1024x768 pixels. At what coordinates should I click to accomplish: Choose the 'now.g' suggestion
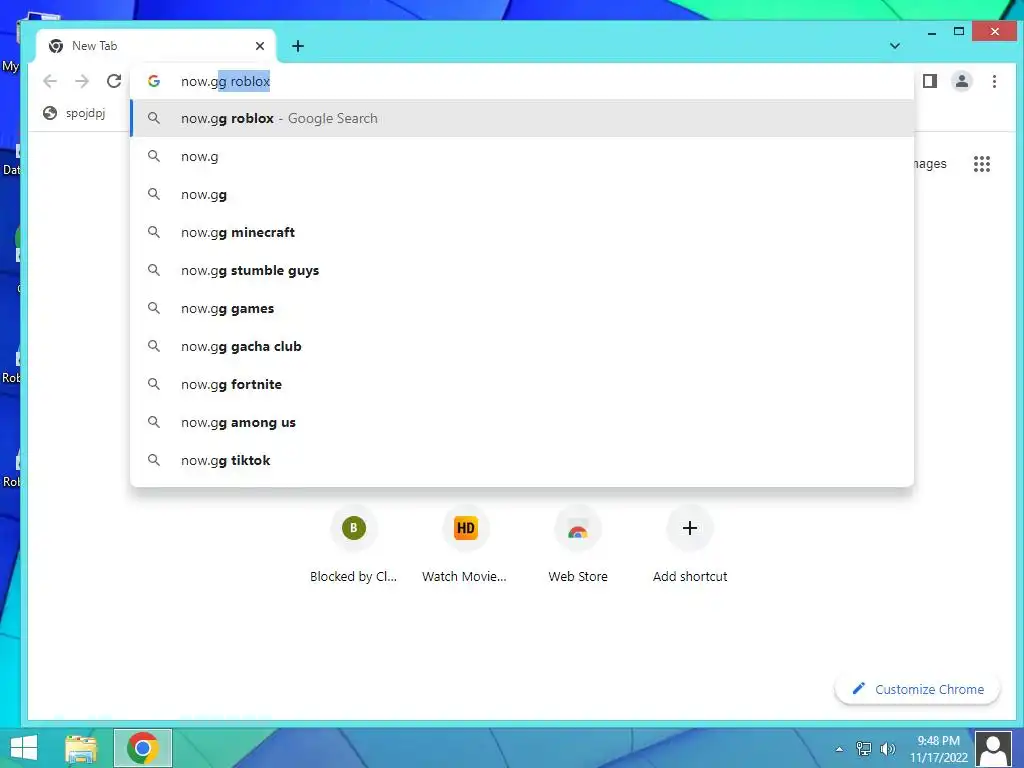tap(522, 156)
